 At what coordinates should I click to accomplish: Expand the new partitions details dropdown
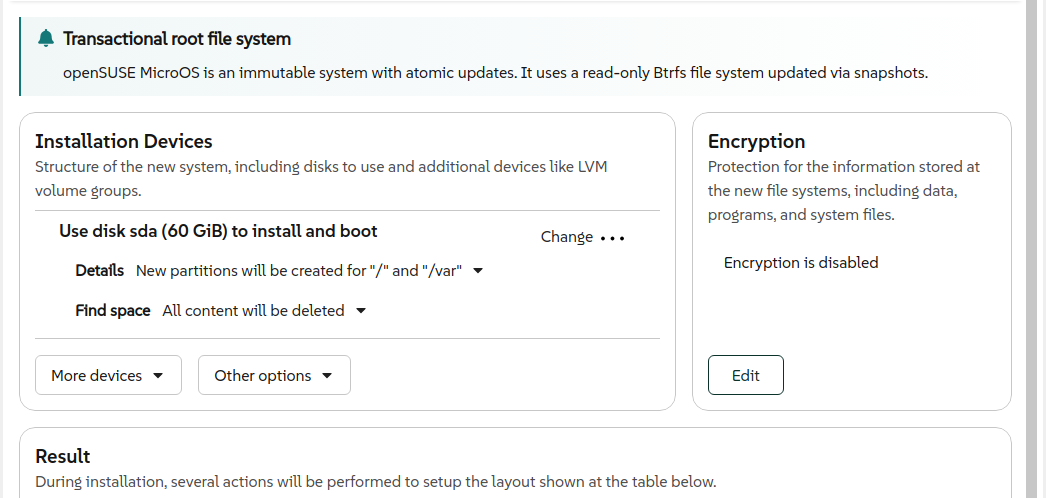point(310,271)
